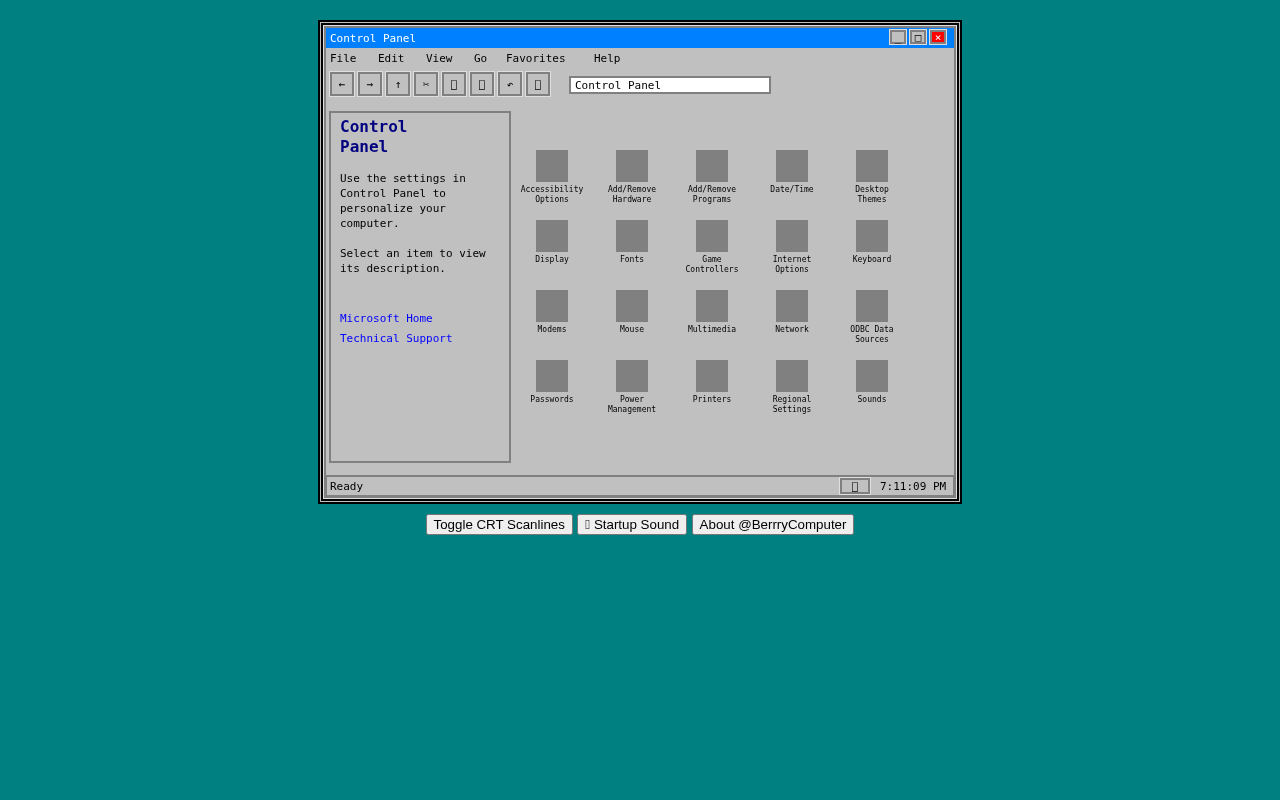Follow the Microsoft Home link

(386, 317)
